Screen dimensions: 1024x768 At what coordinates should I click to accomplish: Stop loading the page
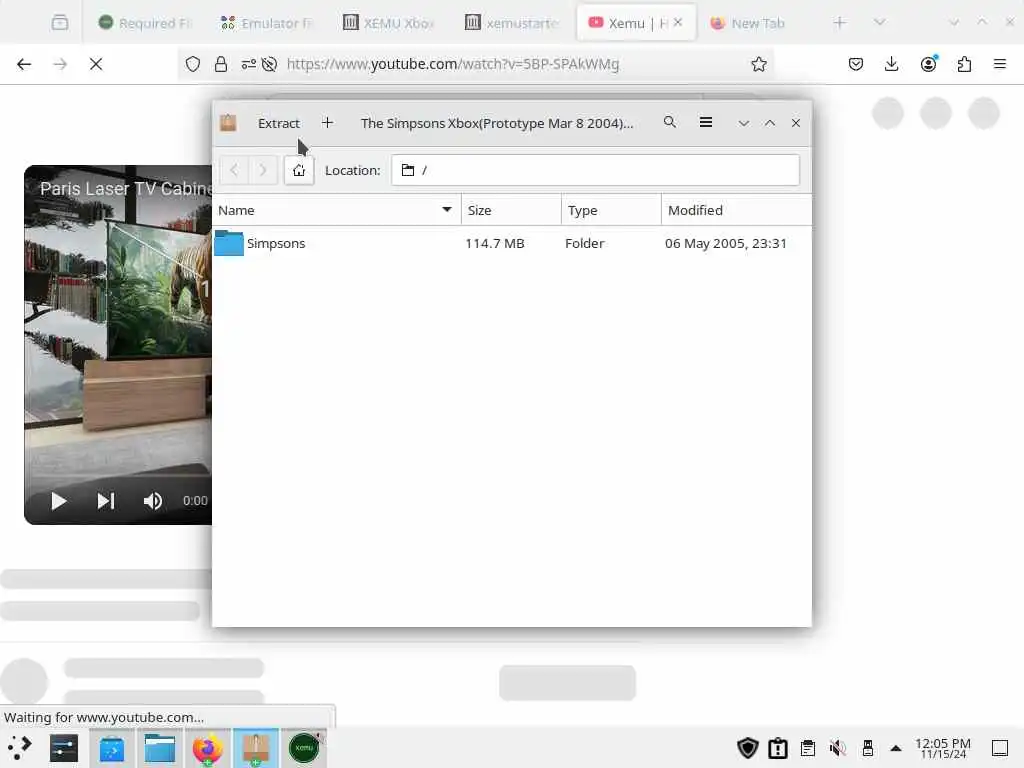(x=96, y=64)
